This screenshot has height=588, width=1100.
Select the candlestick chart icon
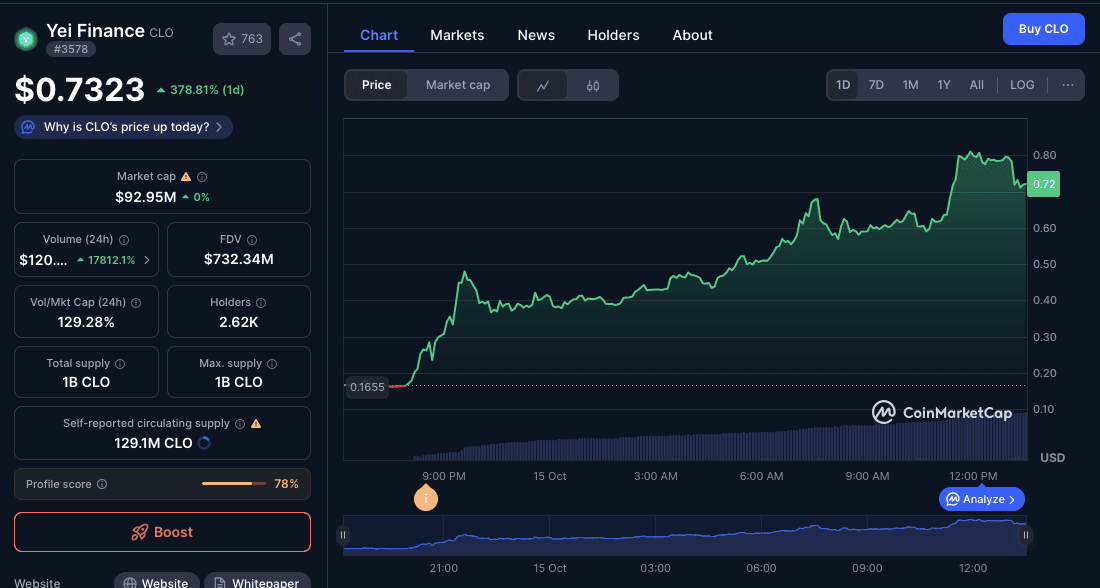[x=593, y=86]
